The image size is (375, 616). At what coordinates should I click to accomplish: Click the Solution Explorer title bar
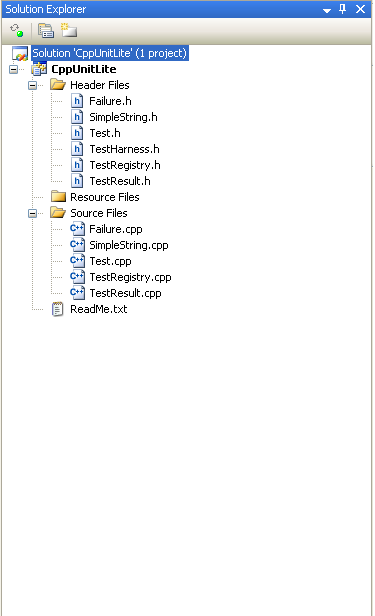(186, 9)
